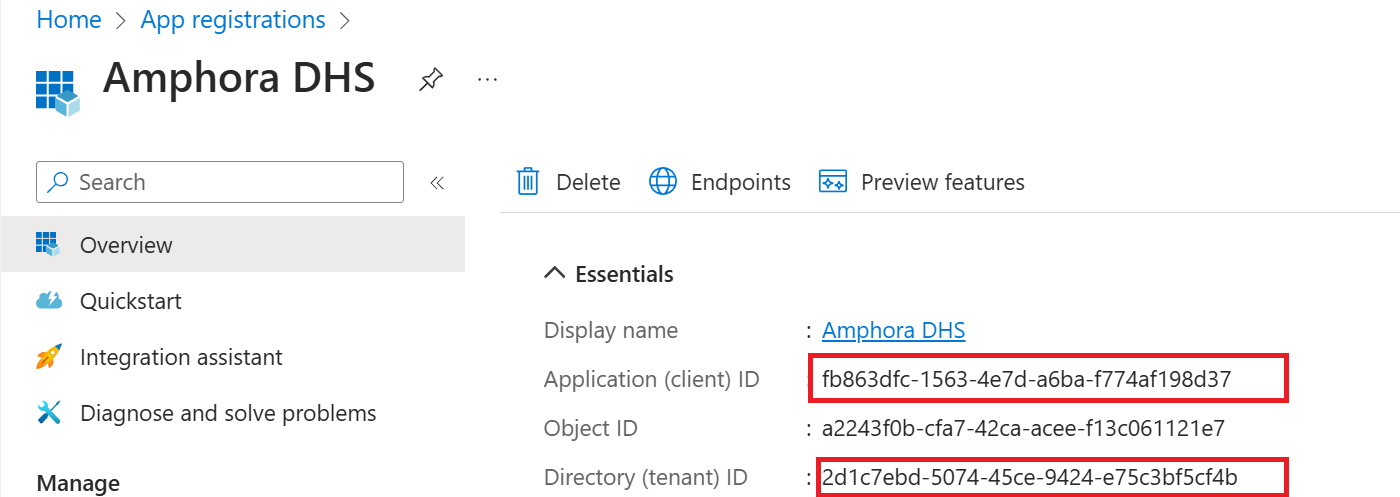Click the Preview features icon
The height and width of the screenshot is (497, 1400).
tap(833, 182)
